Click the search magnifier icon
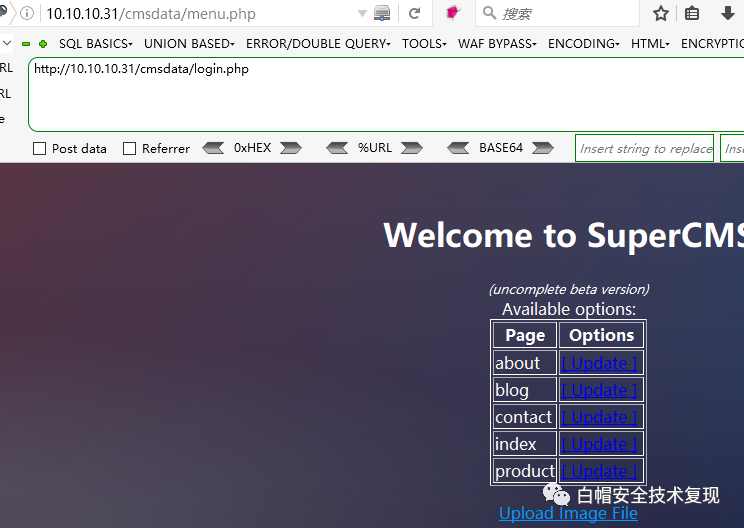Screen dimensions: 744x528 click(489, 13)
